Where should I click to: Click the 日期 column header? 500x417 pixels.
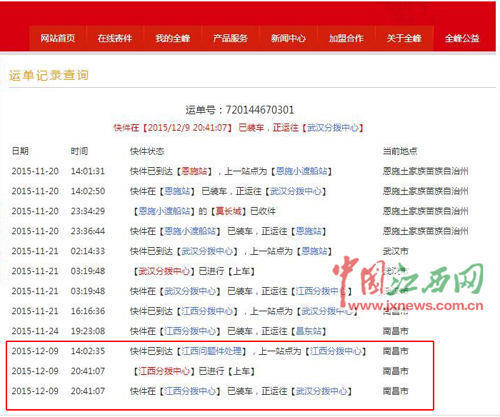click(x=20, y=151)
